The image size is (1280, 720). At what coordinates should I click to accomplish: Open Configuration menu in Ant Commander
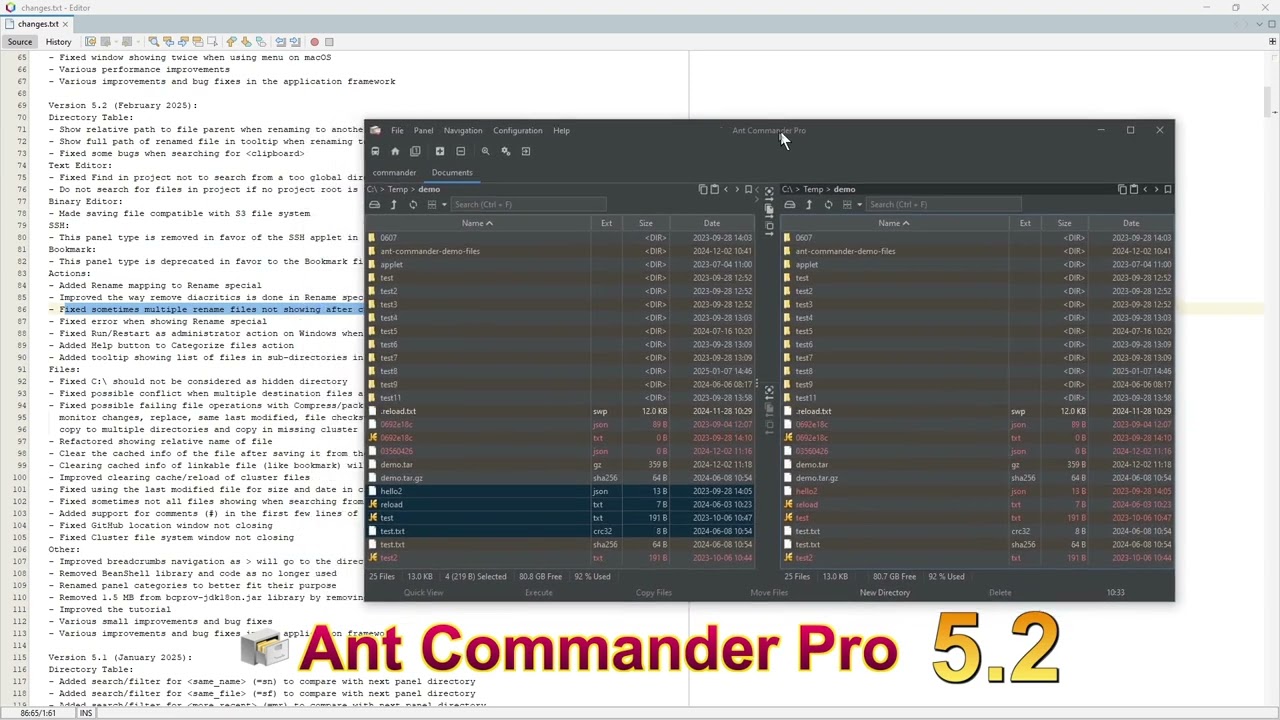point(517,130)
